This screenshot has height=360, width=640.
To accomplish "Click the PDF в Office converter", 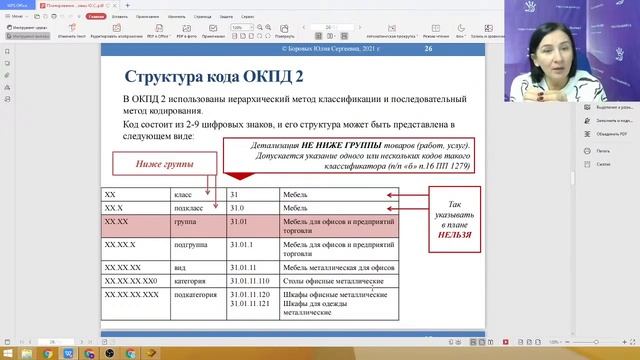I will click(x=159, y=31).
